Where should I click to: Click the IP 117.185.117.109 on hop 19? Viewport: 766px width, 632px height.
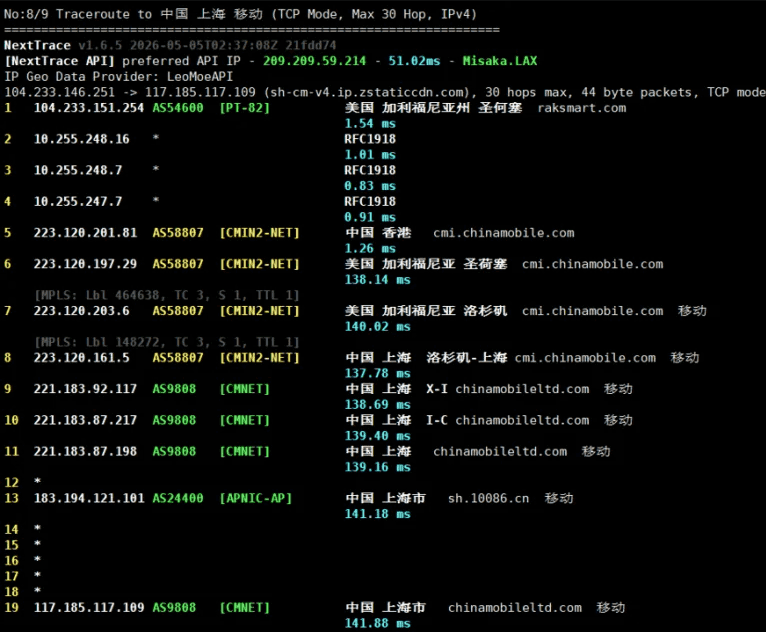point(89,608)
